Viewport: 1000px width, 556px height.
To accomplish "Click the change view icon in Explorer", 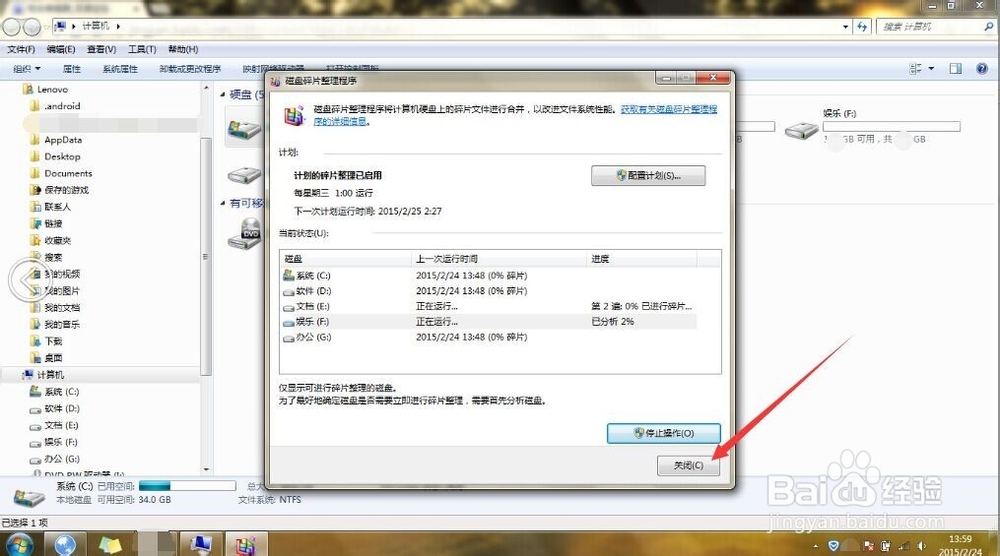I will tap(915, 68).
